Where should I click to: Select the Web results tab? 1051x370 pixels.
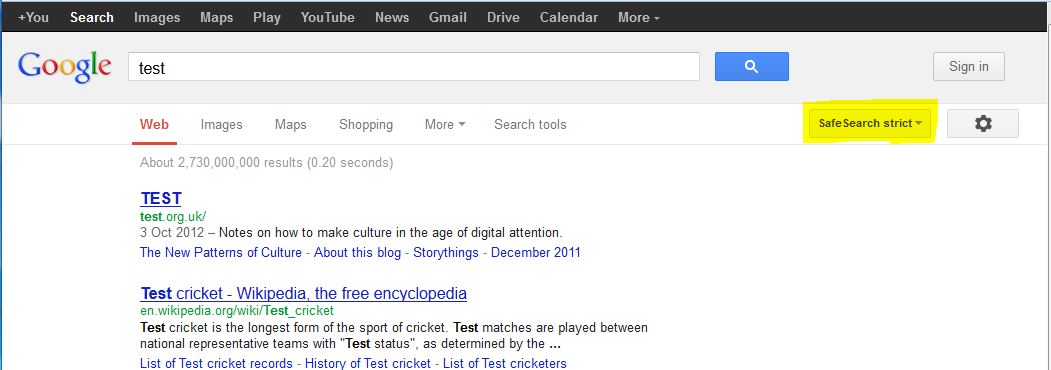[x=154, y=125]
